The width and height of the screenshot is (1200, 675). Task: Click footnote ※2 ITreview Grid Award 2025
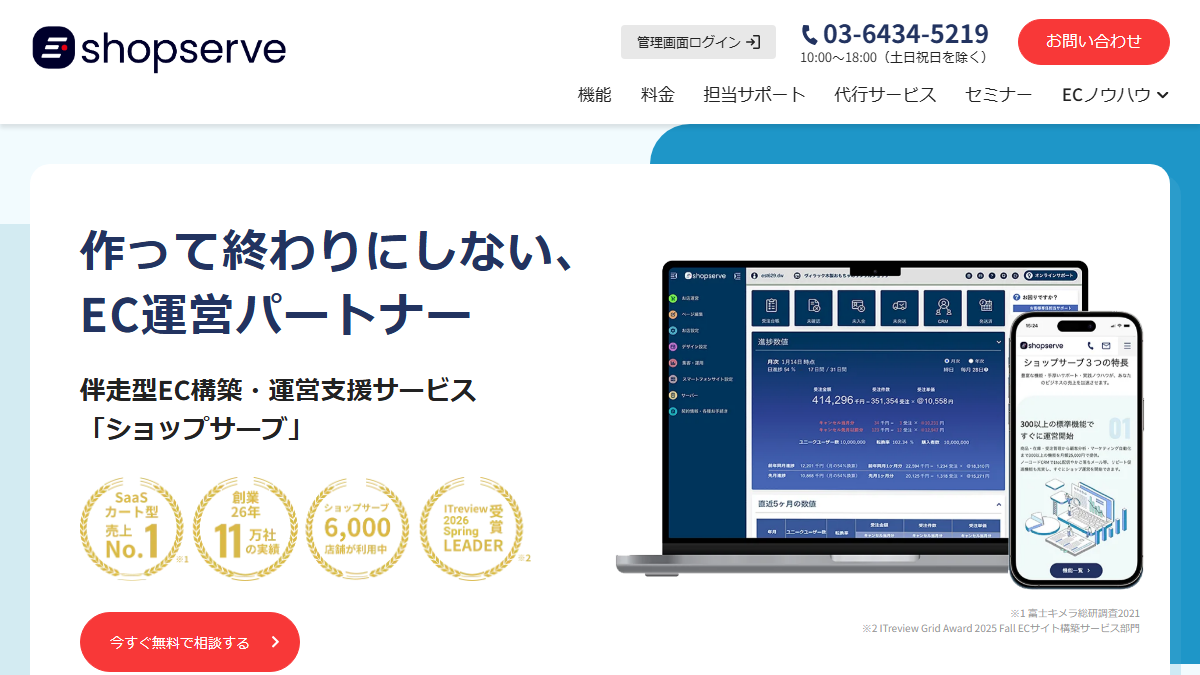(x=1001, y=629)
